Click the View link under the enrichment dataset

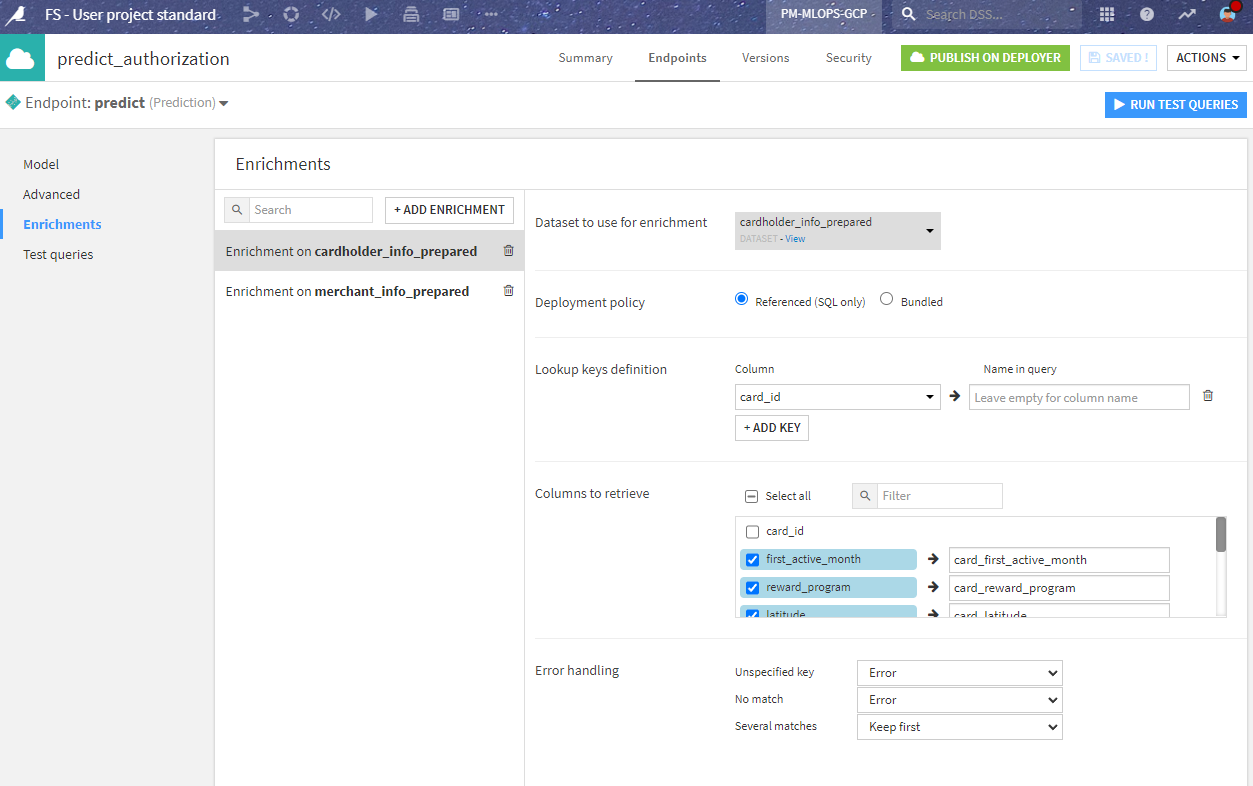794,238
